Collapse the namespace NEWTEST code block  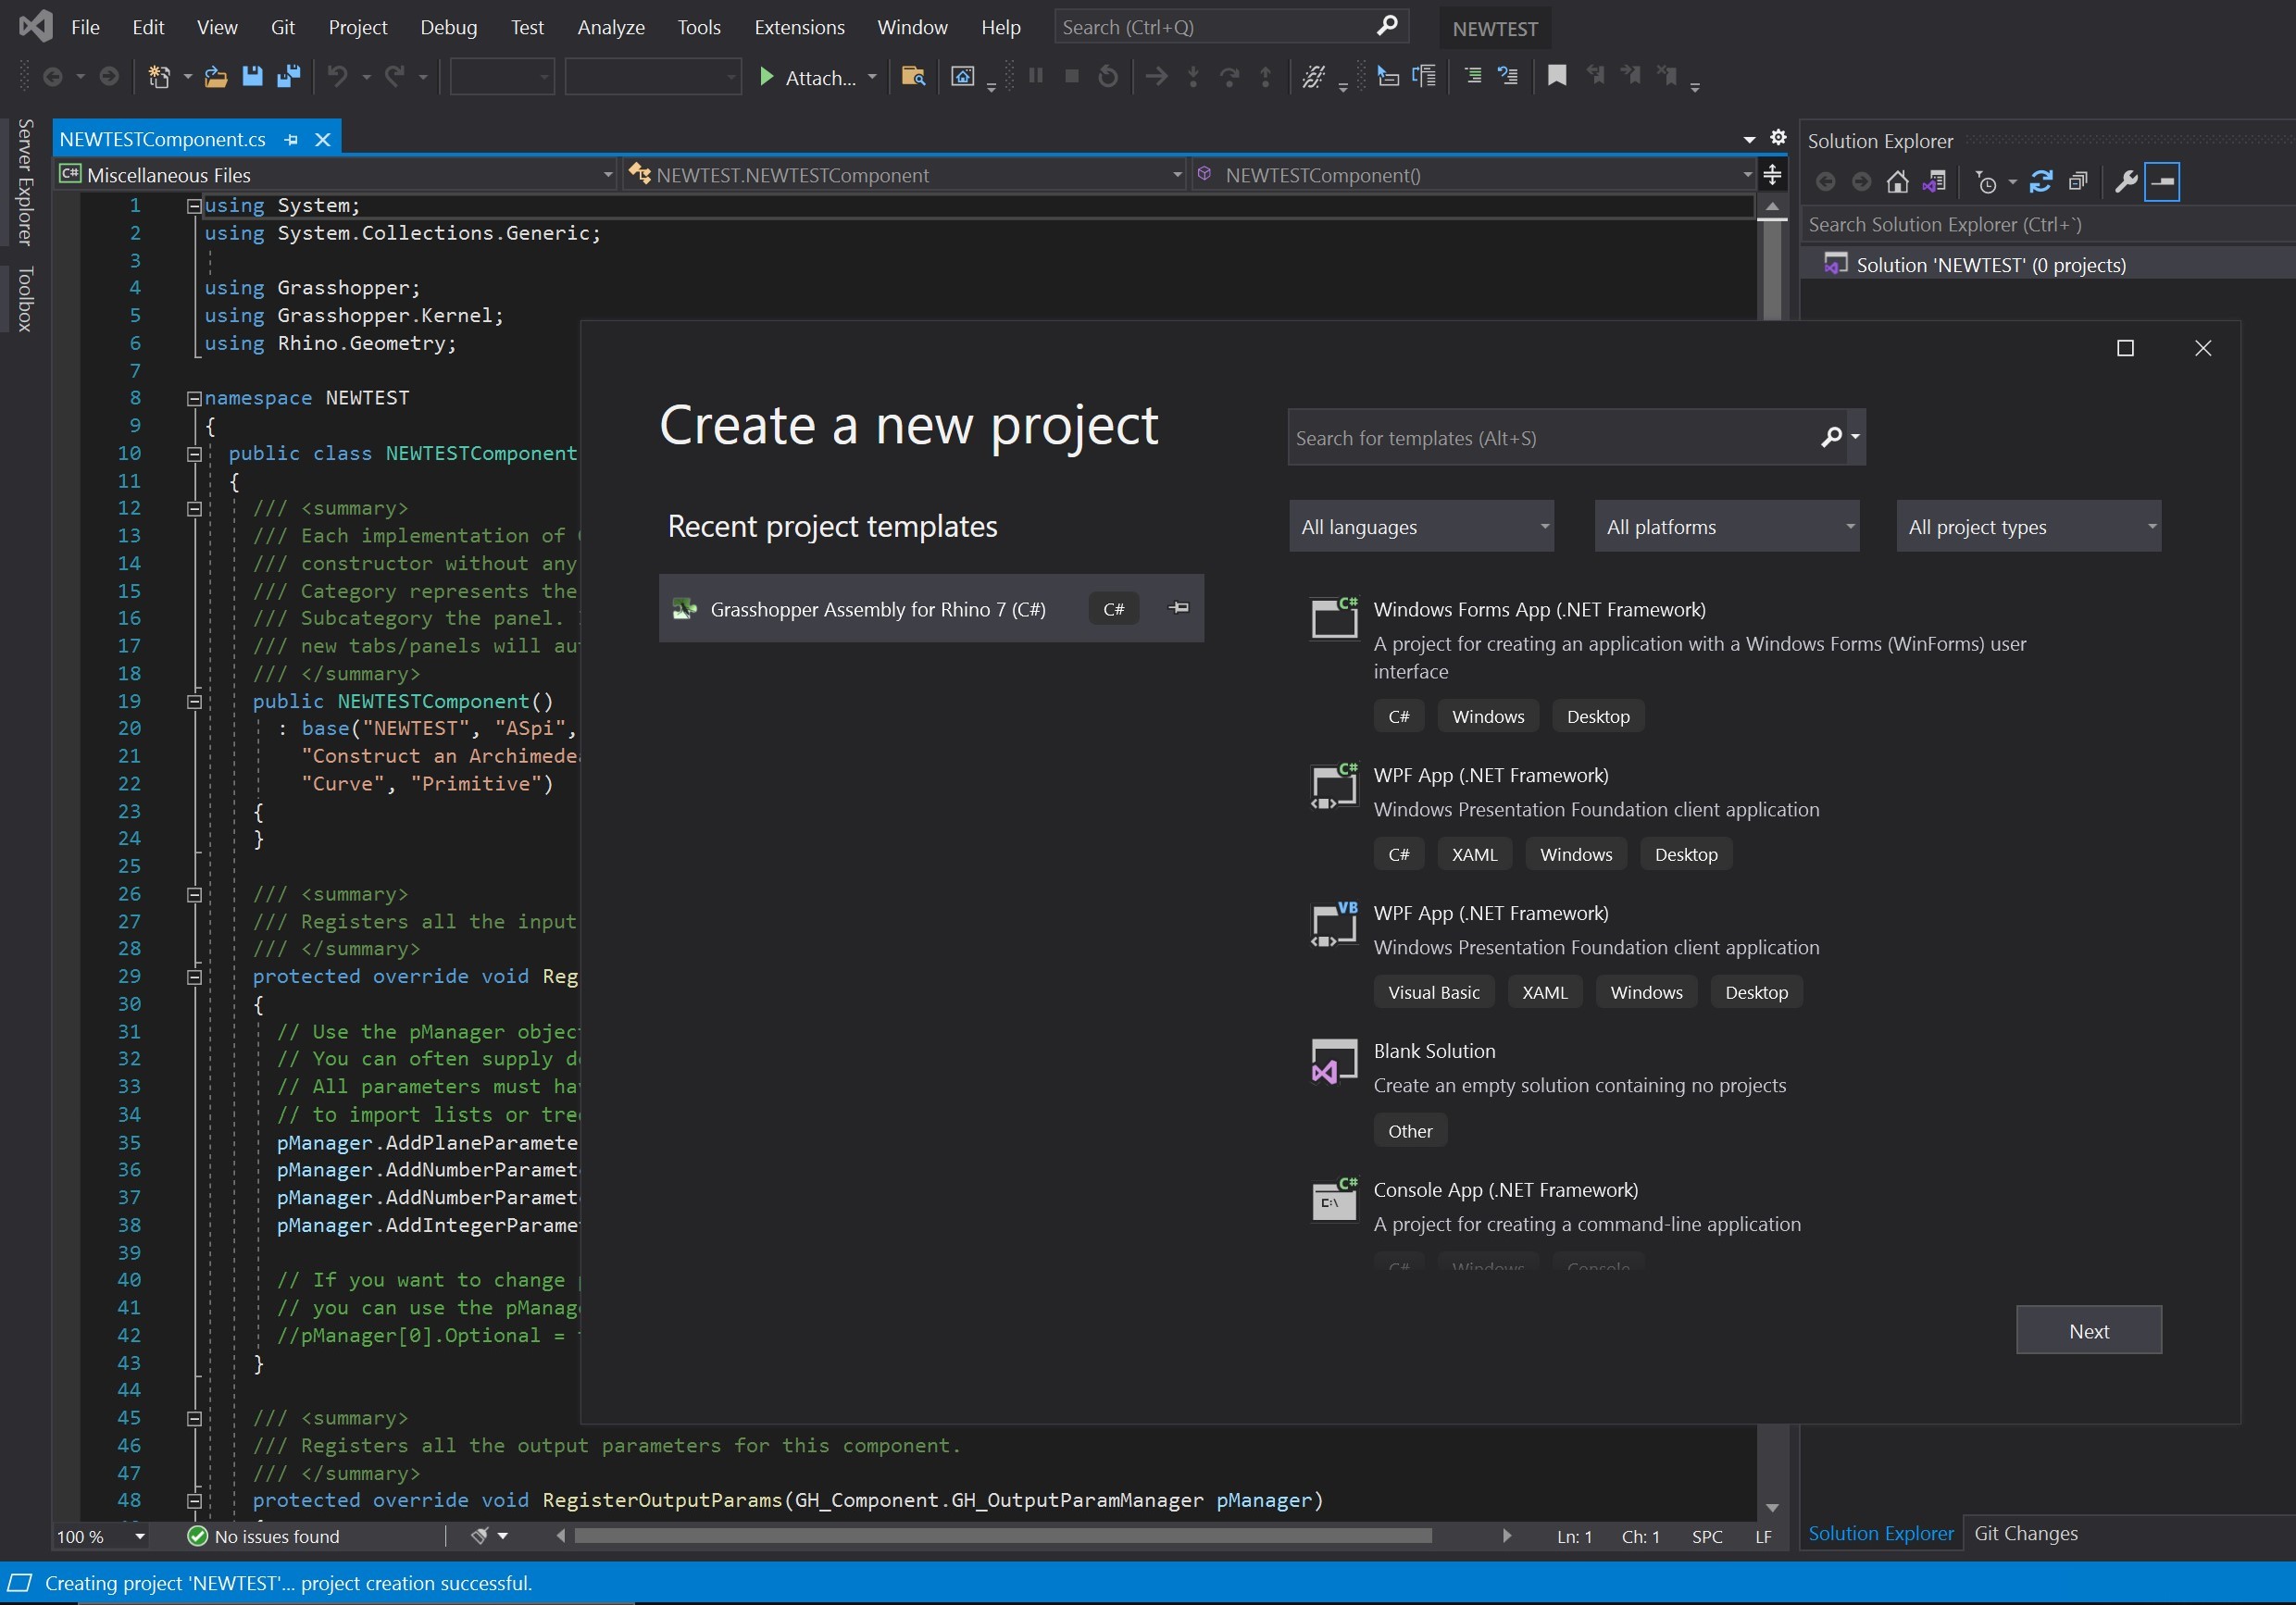coord(194,398)
